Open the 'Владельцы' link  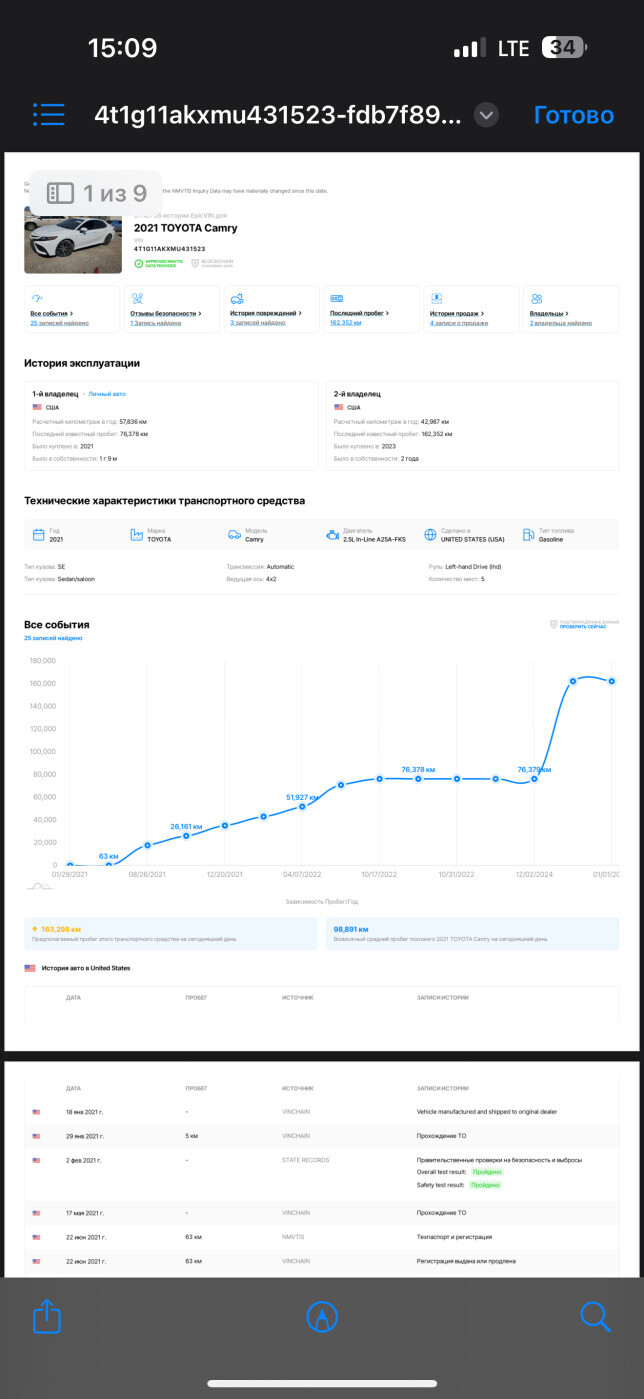[548, 314]
